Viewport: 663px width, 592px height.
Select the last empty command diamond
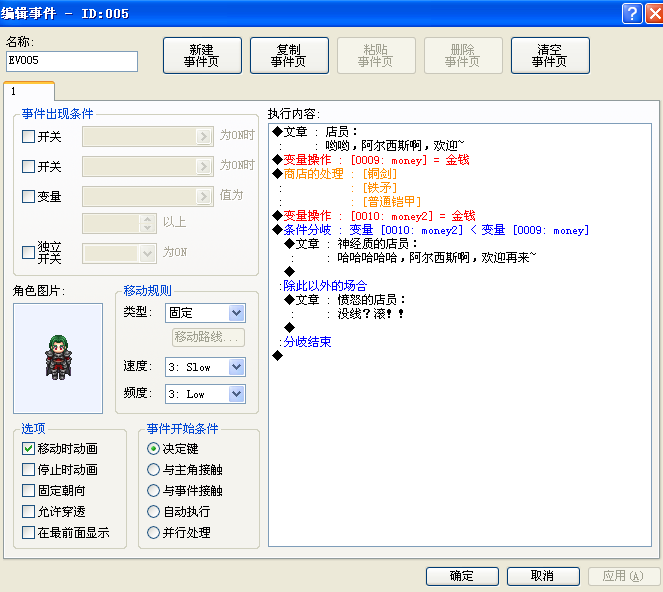[277, 356]
